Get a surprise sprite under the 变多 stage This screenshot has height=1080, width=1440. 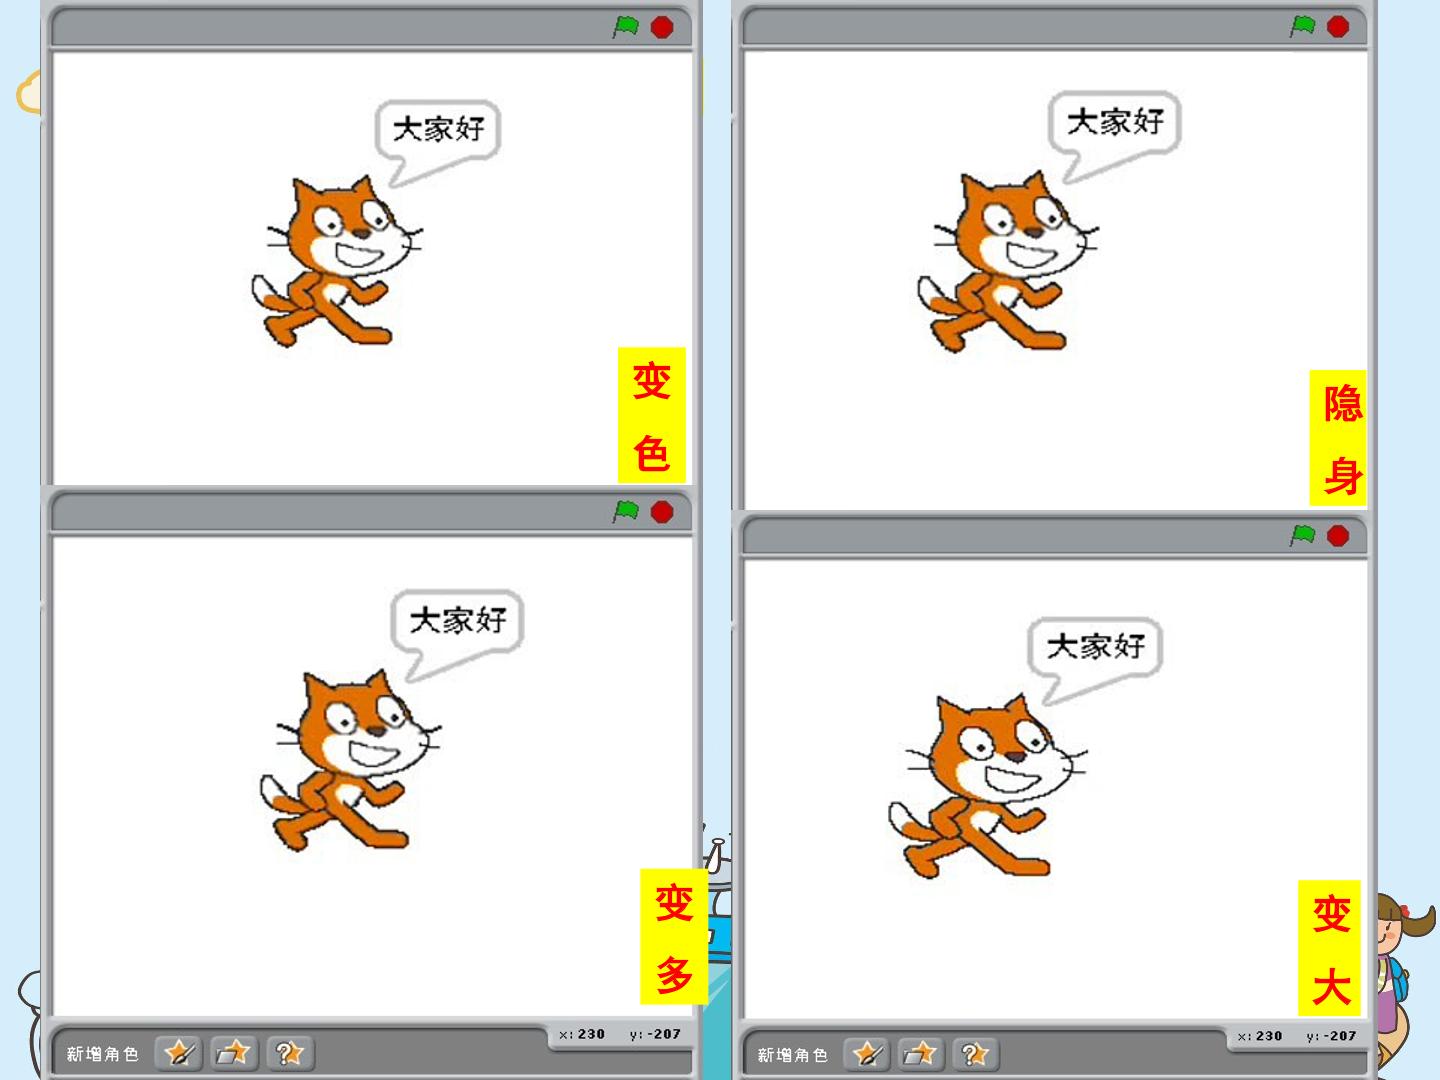pos(289,1052)
